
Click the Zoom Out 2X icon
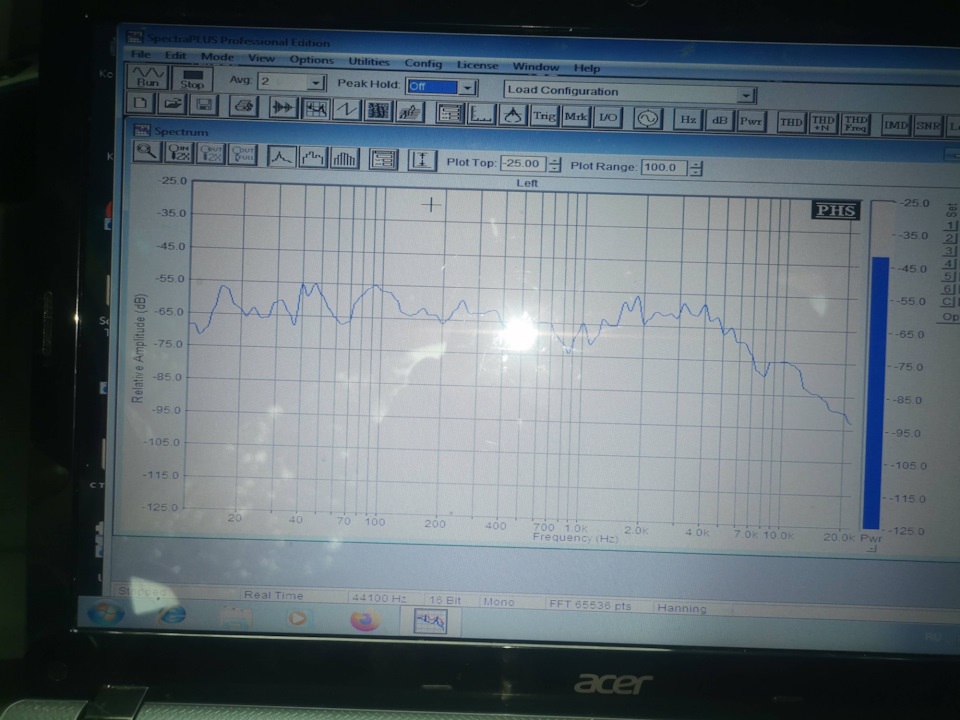coord(211,154)
